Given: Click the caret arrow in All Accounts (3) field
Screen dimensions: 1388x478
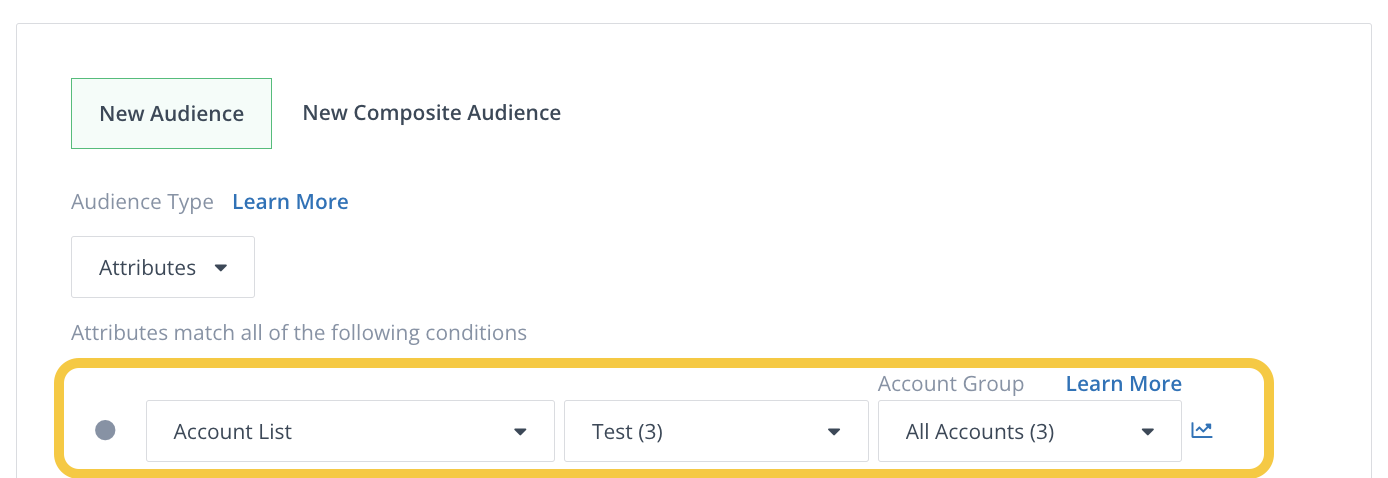Looking at the screenshot, I should 1148,432.
